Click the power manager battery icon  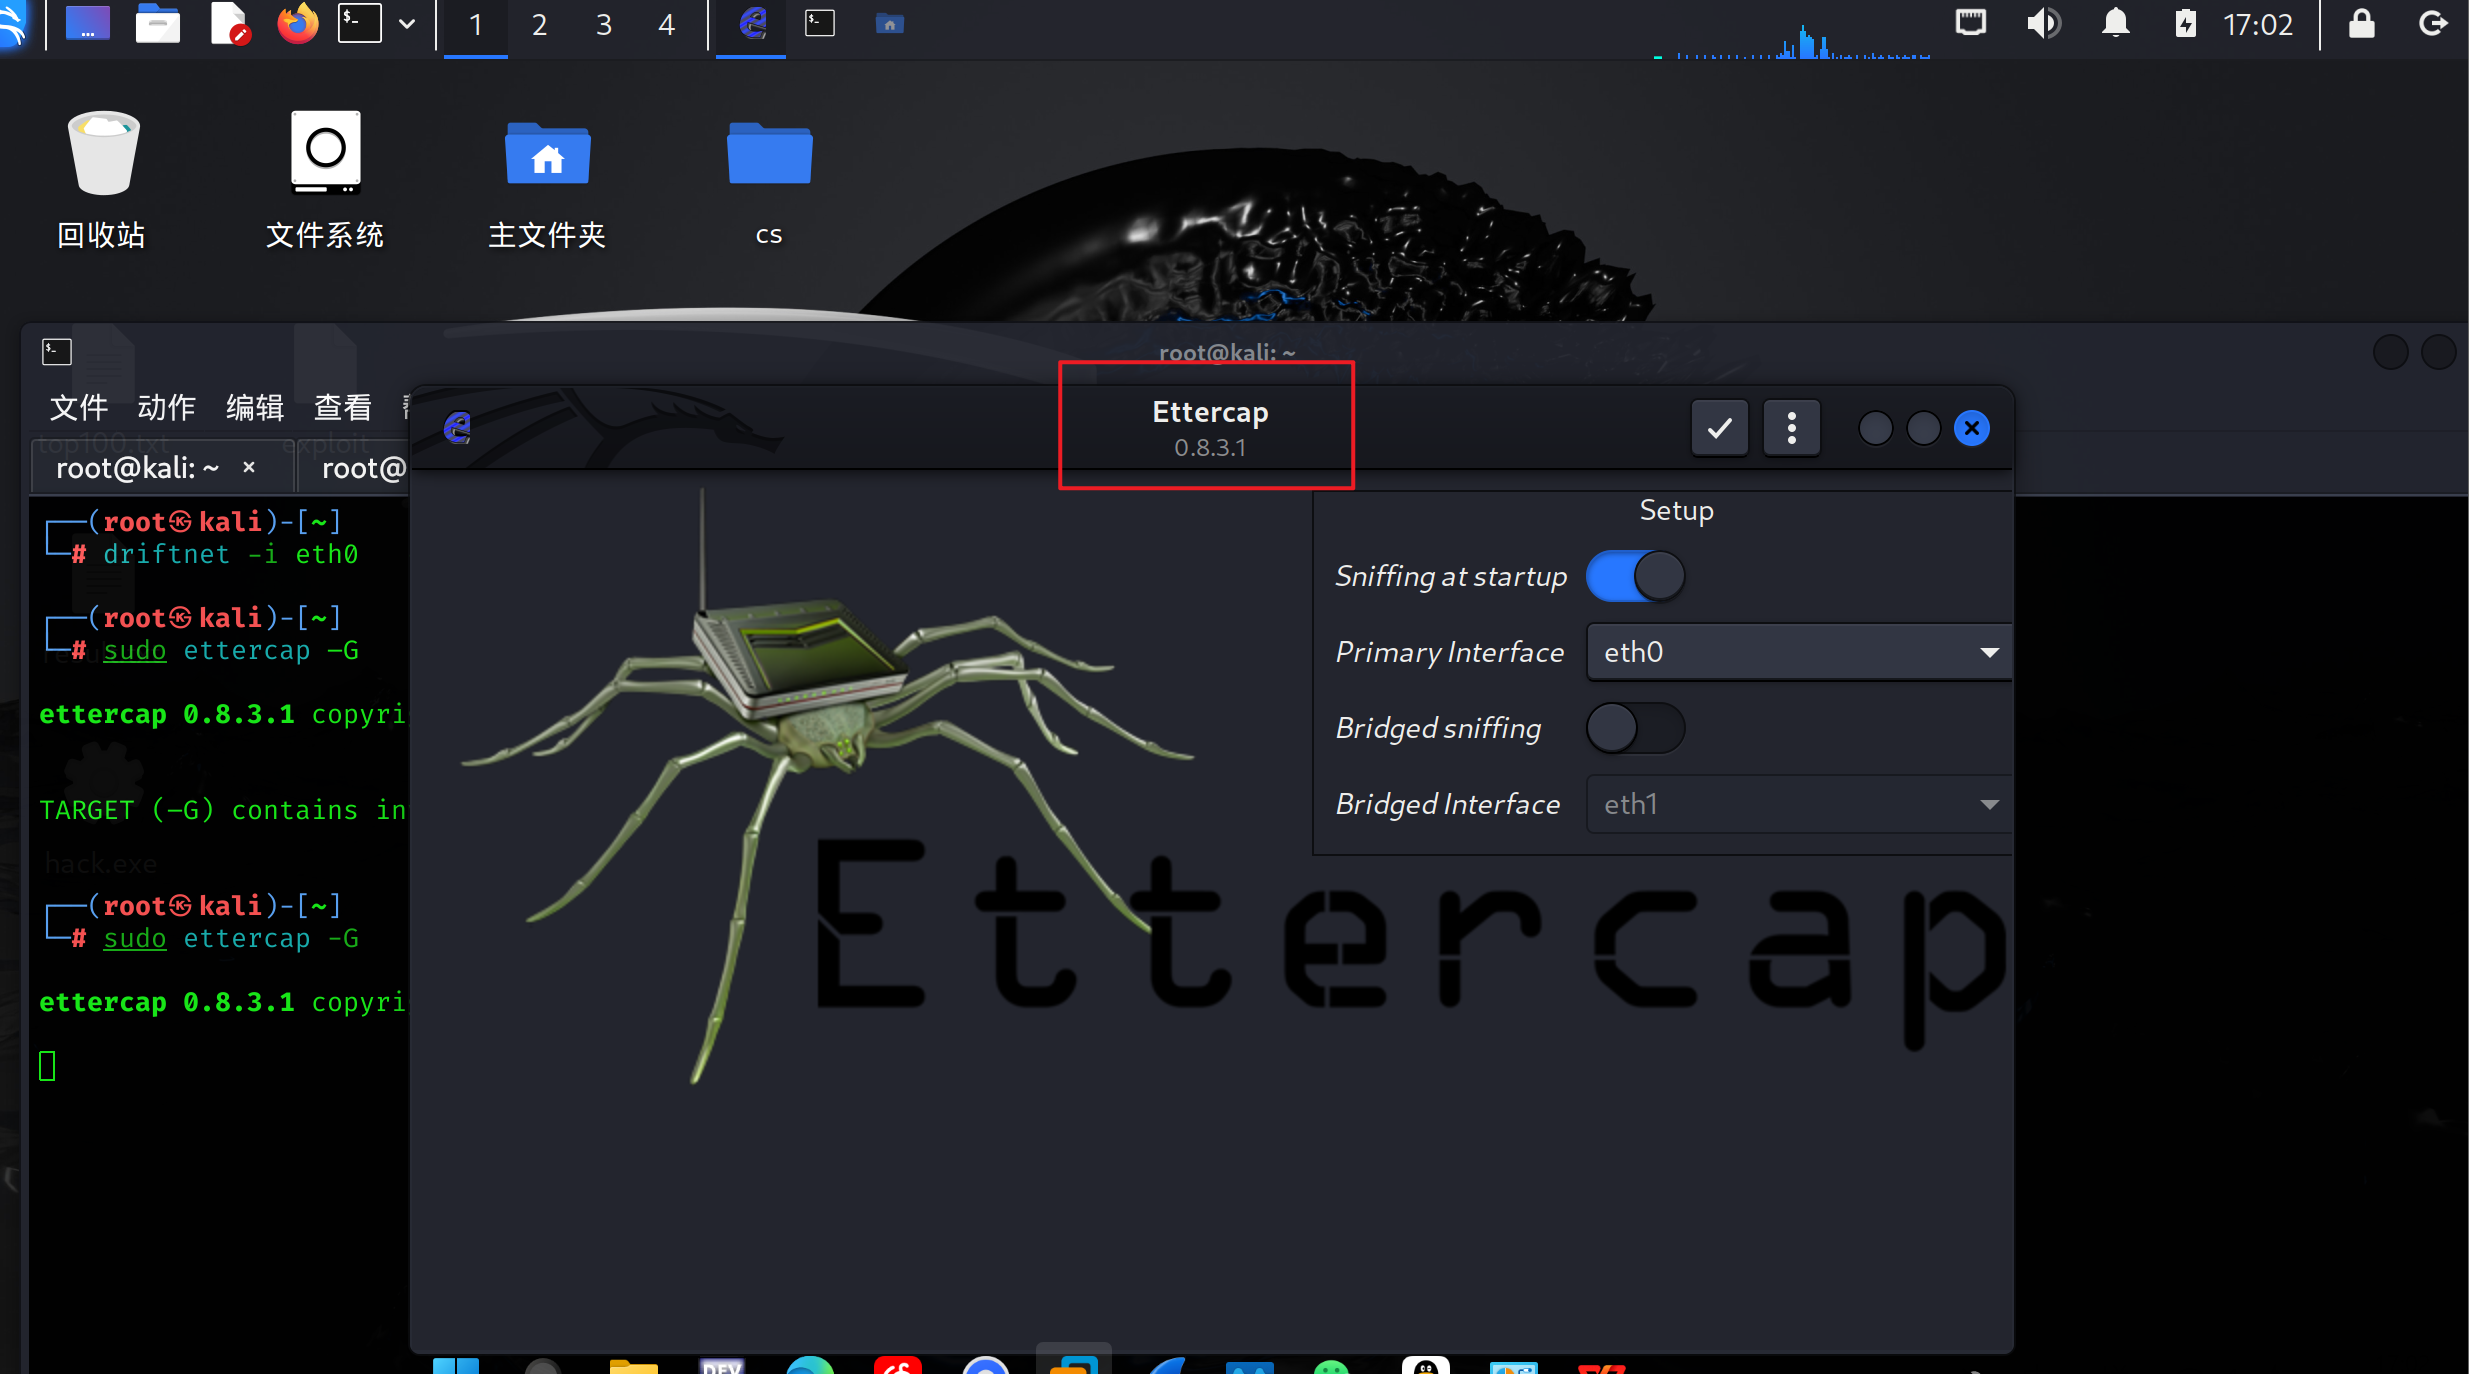(2185, 23)
